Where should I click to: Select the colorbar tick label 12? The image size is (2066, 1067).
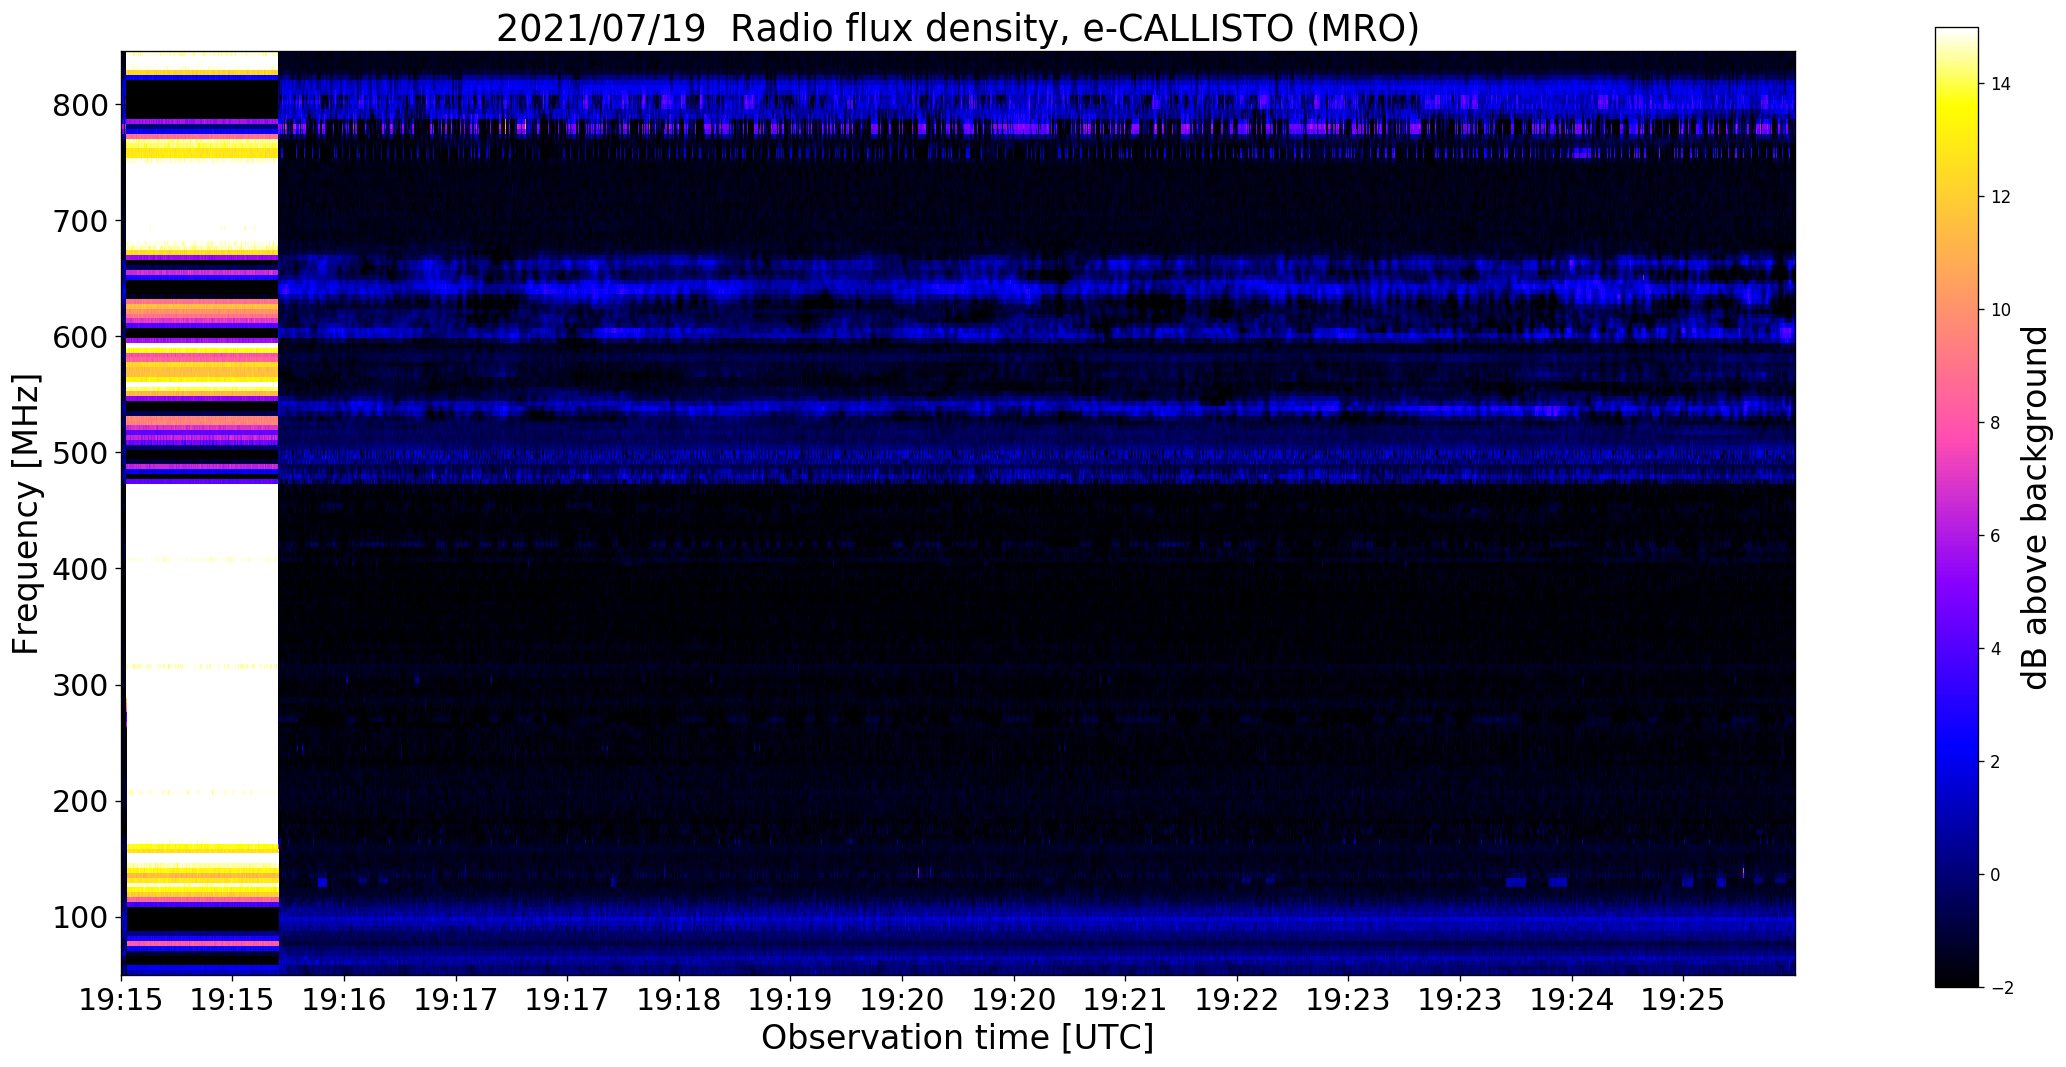click(x=2001, y=197)
